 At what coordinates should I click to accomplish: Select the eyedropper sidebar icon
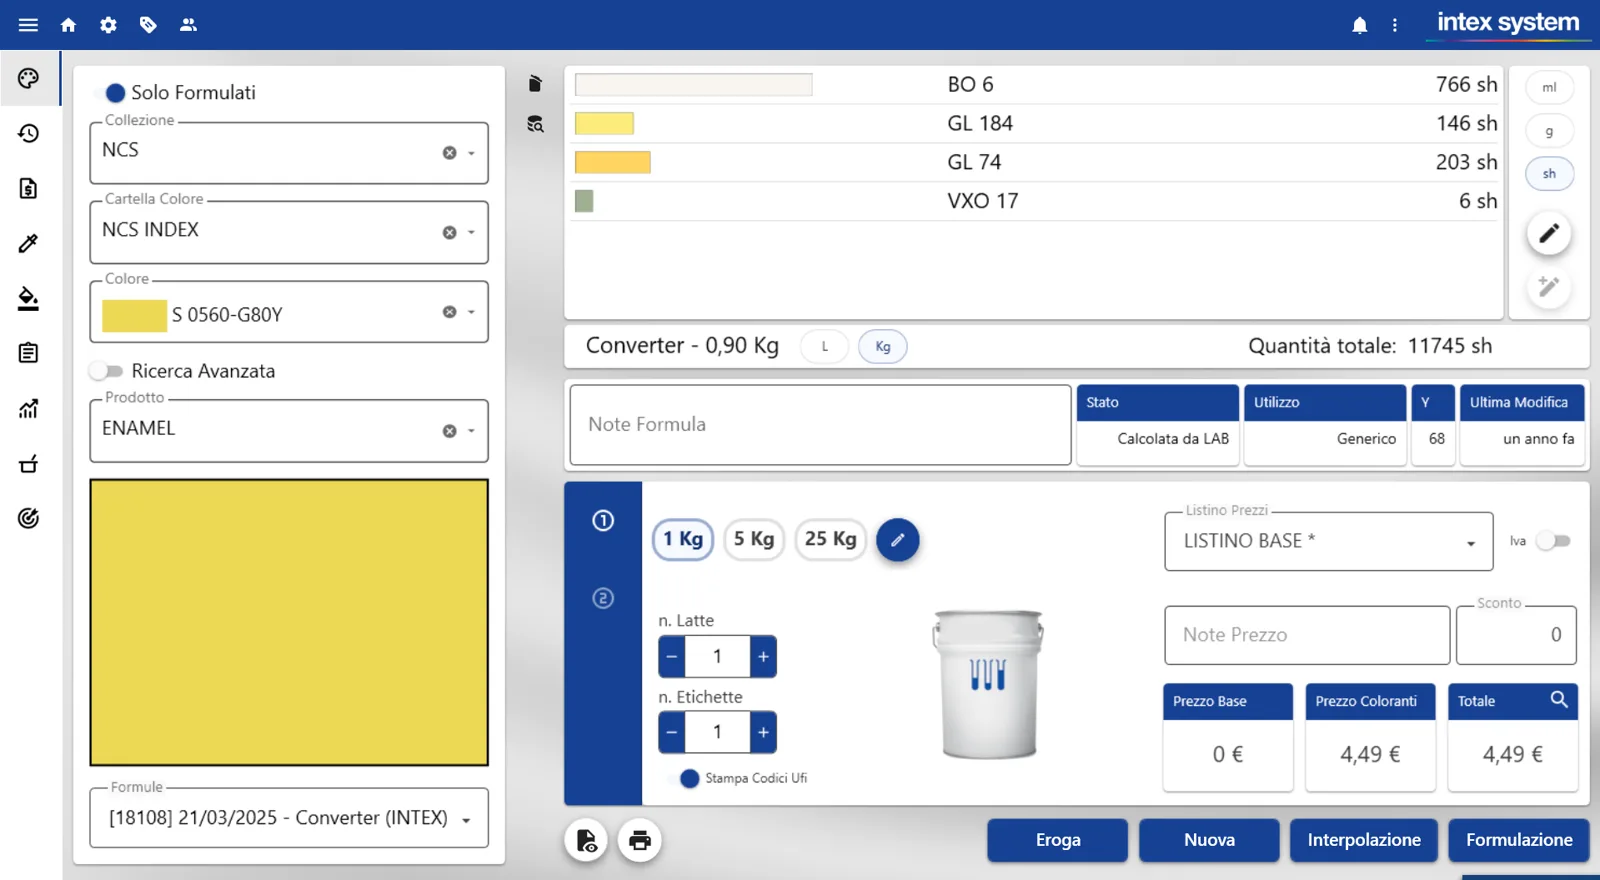tap(28, 243)
